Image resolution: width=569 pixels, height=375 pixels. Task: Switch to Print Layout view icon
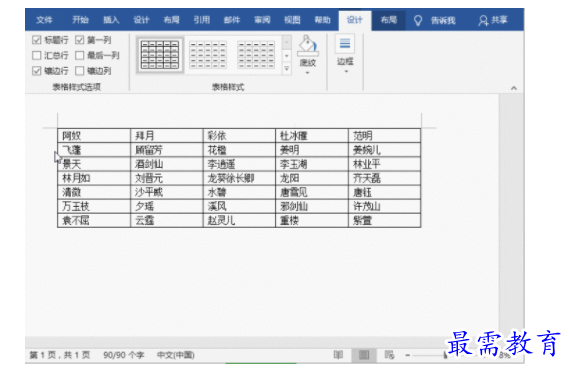pyautogui.click(x=364, y=355)
